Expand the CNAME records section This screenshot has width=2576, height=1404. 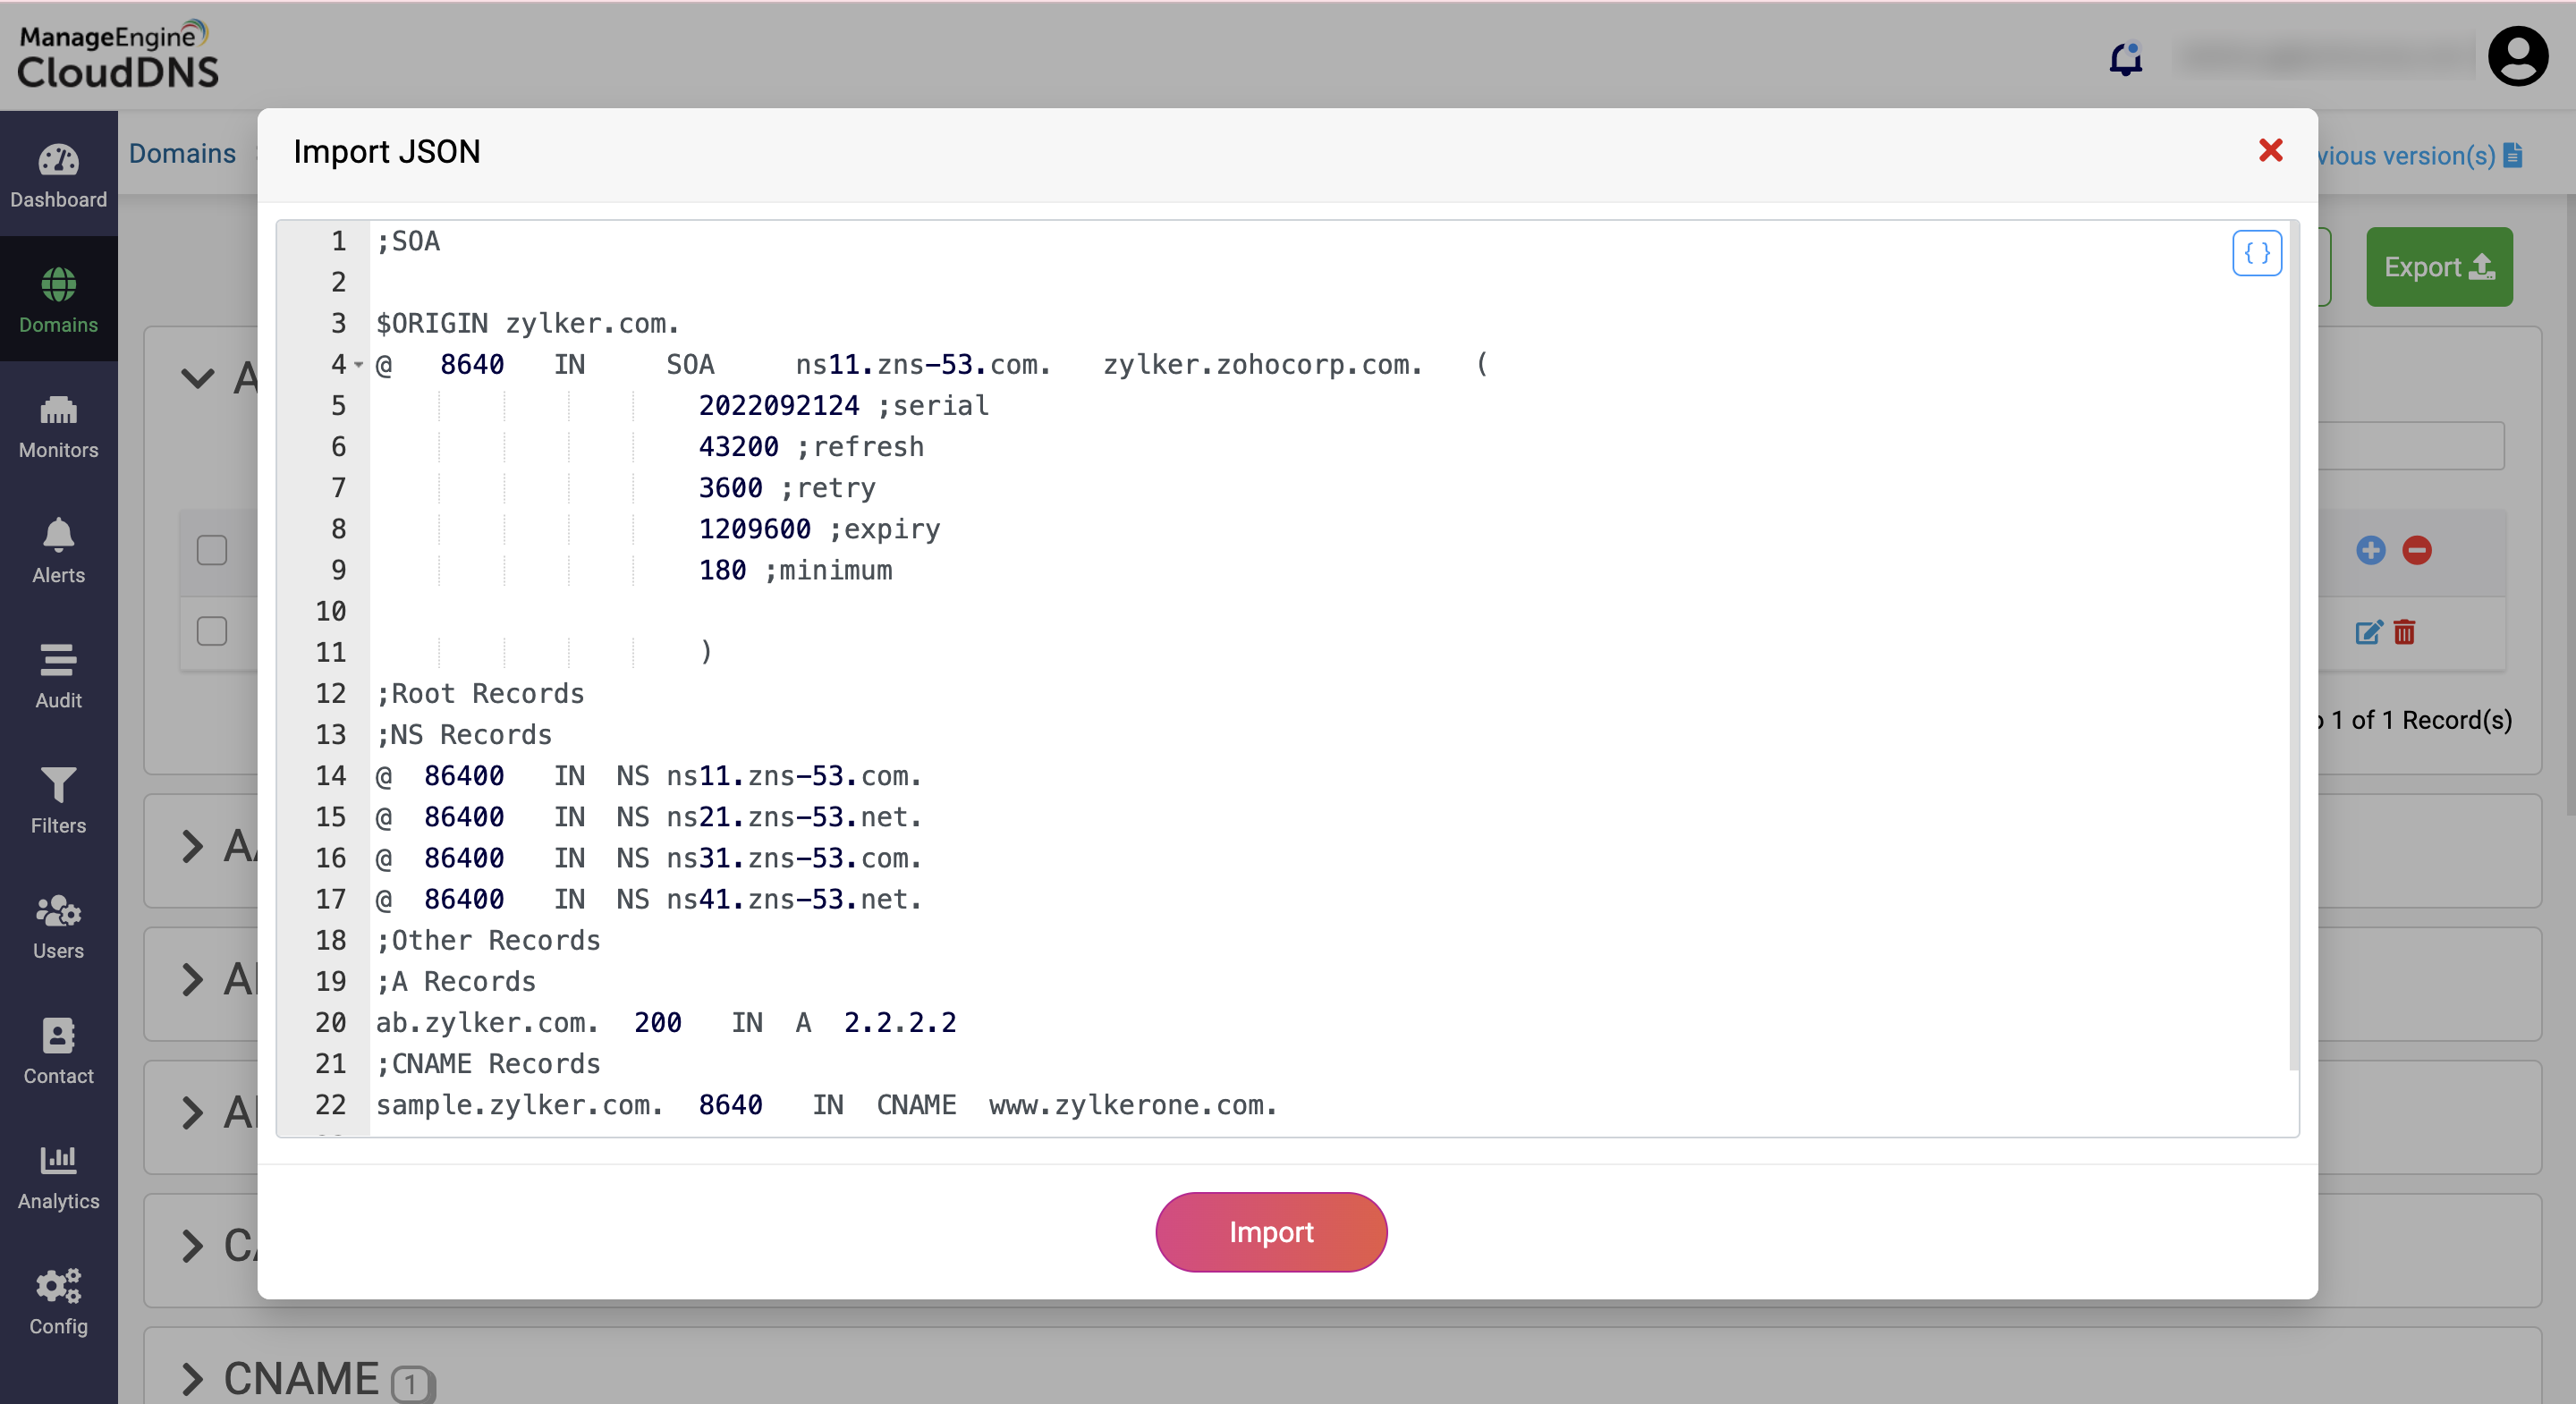click(193, 1379)
